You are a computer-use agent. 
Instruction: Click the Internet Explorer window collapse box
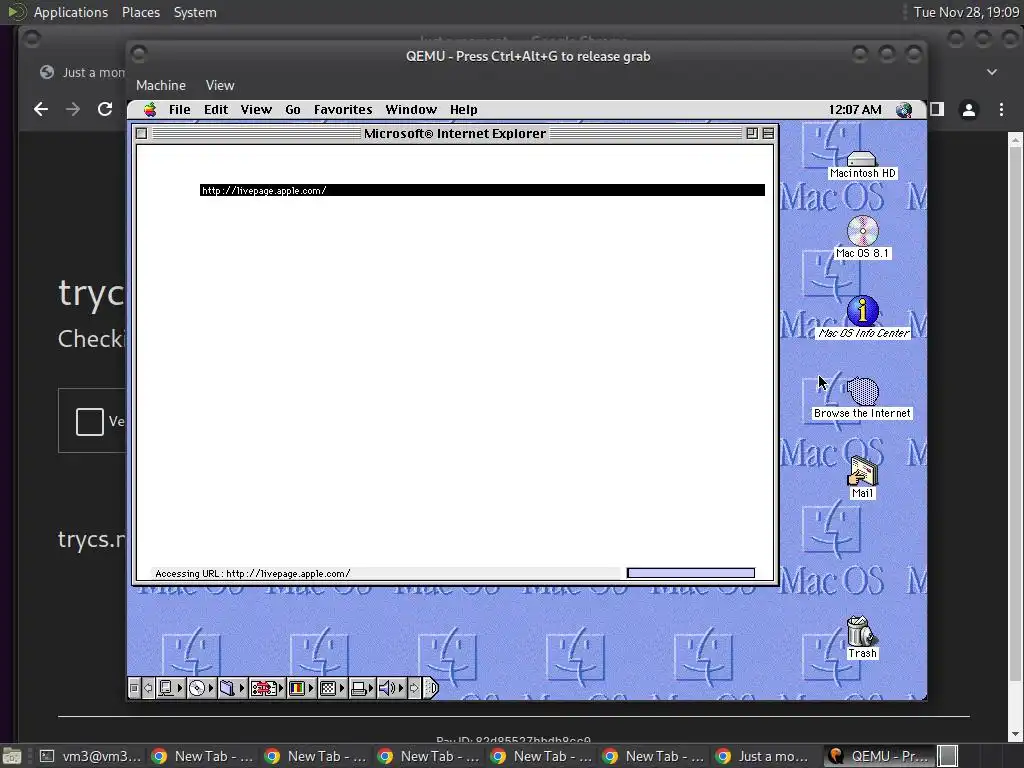pos(768,134)
